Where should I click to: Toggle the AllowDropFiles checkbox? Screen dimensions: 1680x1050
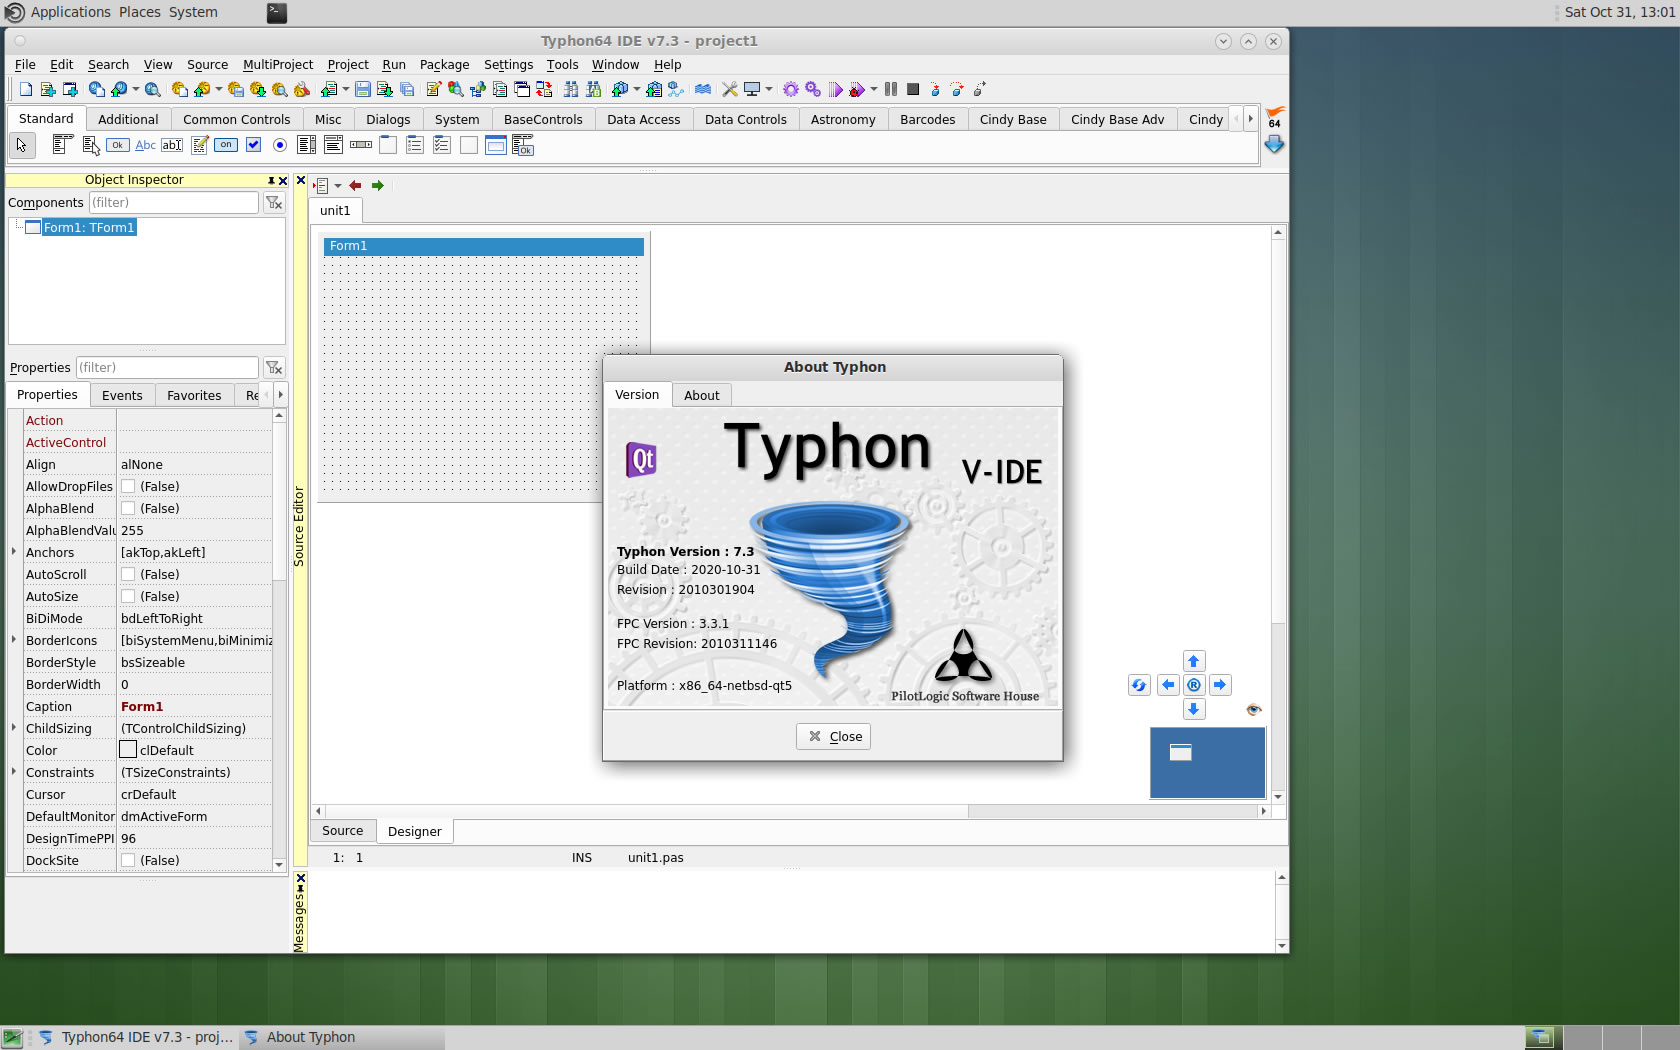(128, 487)
